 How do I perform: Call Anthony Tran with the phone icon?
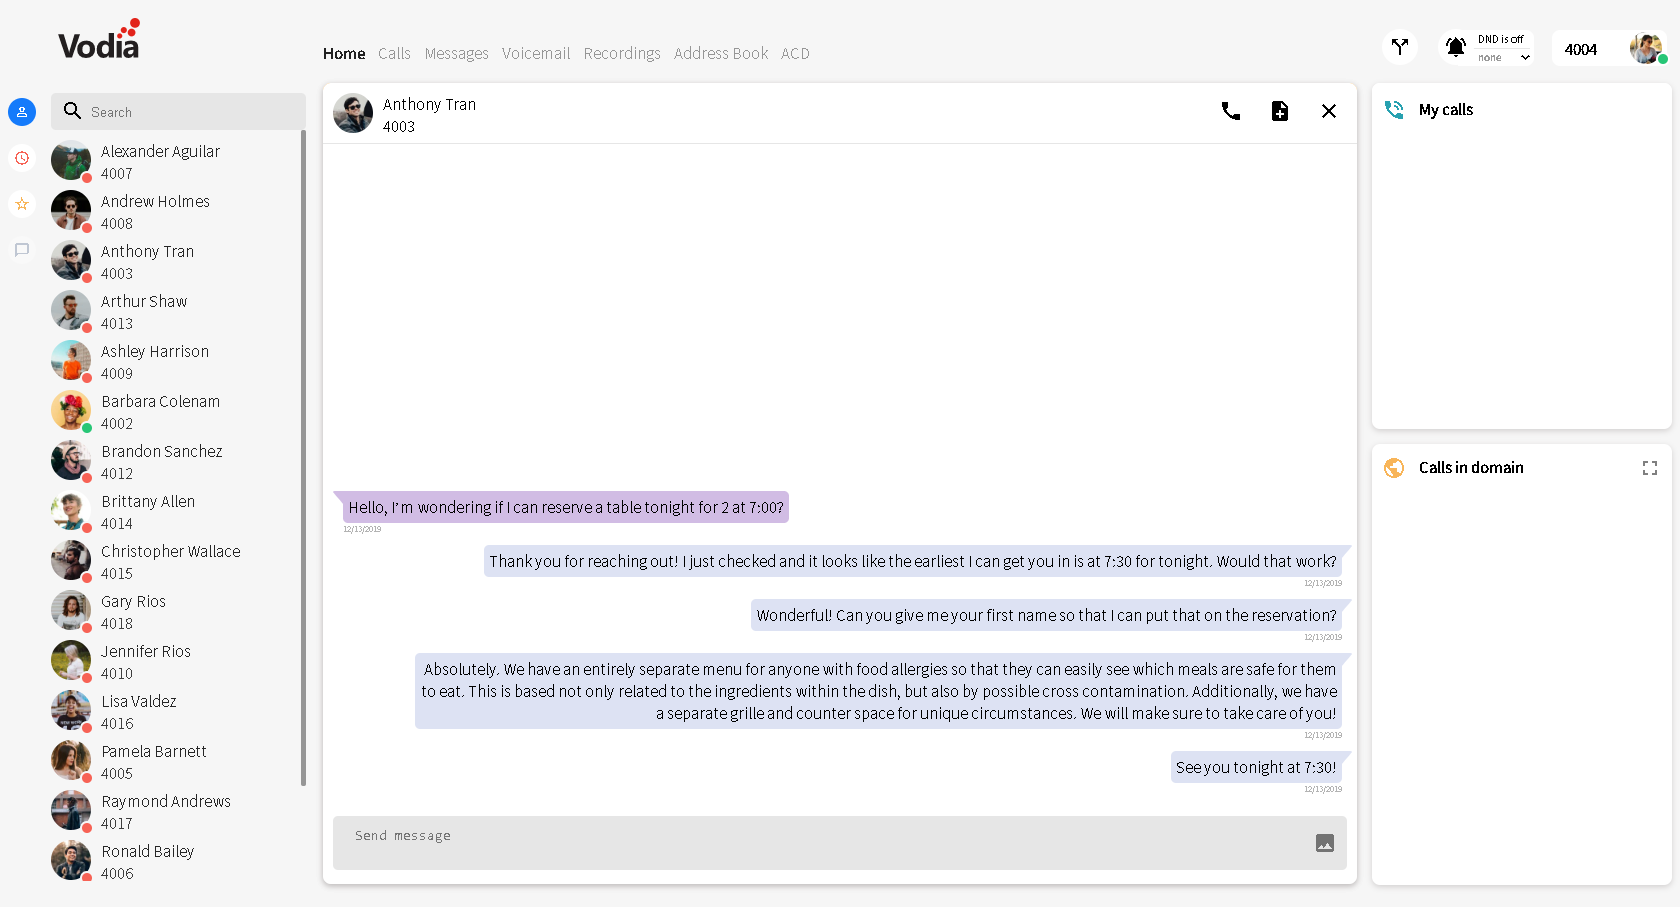1231,111
